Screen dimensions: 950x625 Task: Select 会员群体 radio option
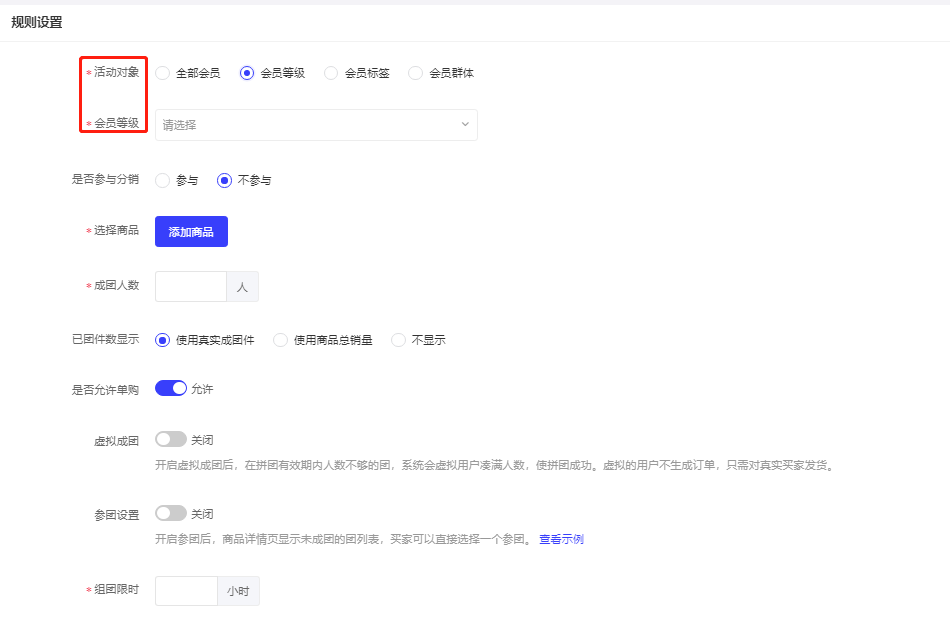tap(440, 73)
